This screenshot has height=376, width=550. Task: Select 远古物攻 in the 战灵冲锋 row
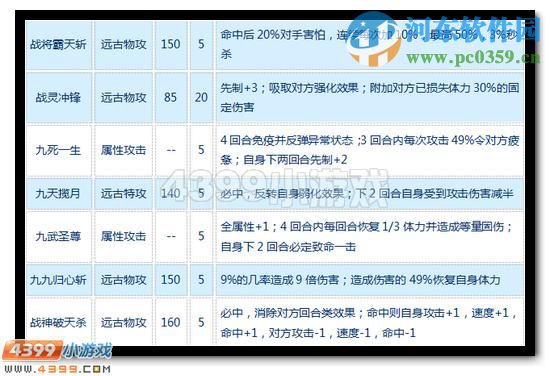[x=123, y=98]
